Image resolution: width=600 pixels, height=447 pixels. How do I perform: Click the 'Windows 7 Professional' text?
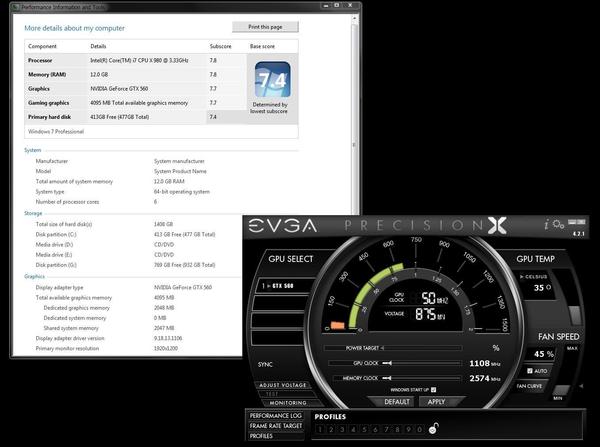(56, 132)
